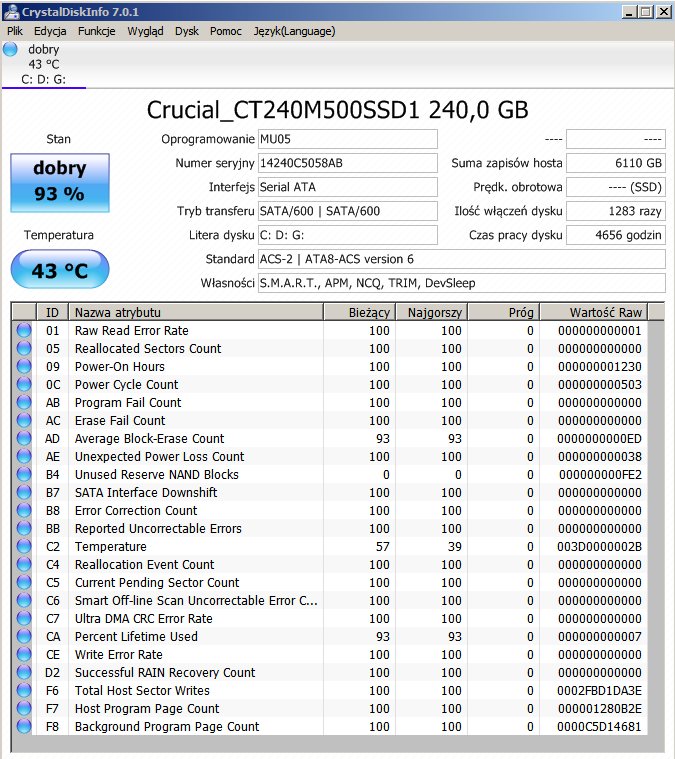Image resolution: width=675 pixels, height=759 pixels.
Task: Click the status orb for the C2 Temperature row
Action: coord(24,546)
